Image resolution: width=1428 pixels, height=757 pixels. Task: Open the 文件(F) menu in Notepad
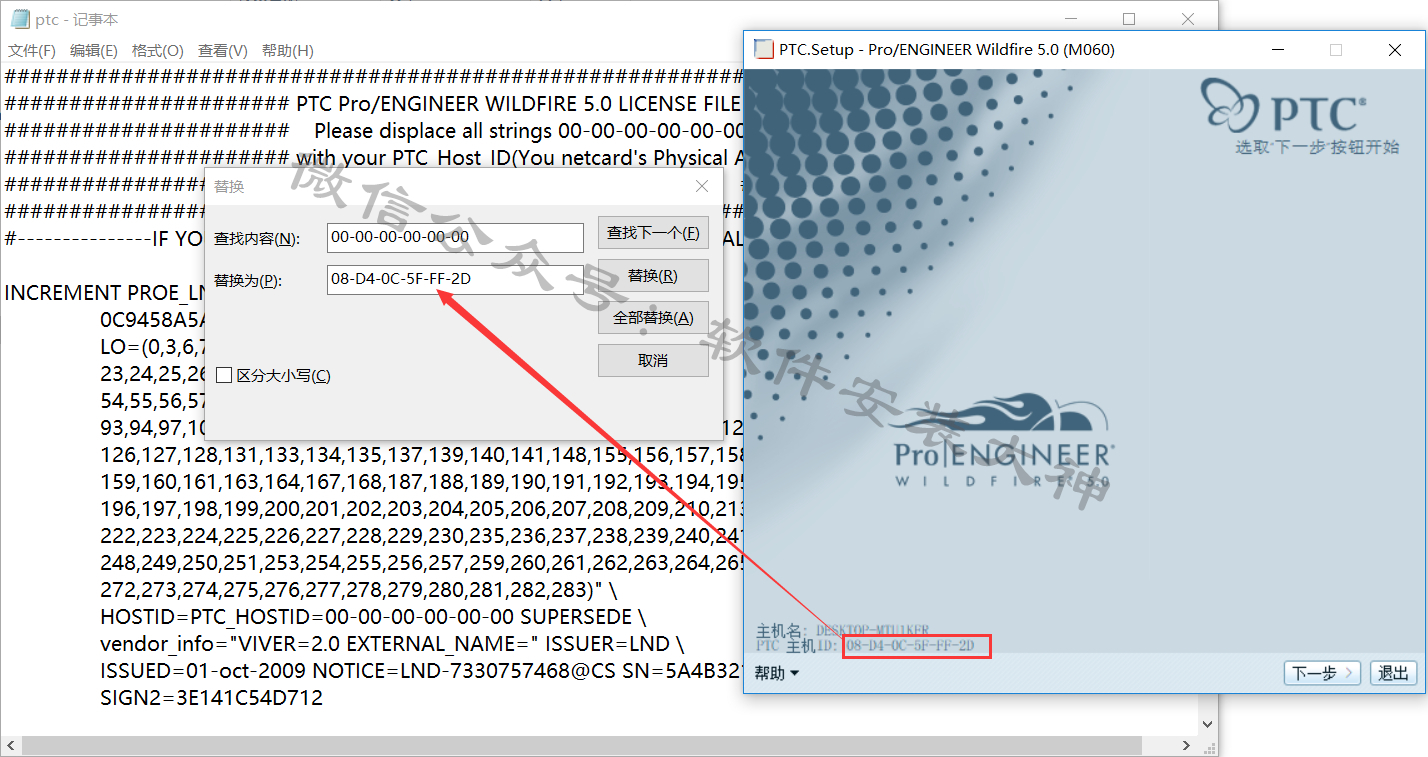32,50
